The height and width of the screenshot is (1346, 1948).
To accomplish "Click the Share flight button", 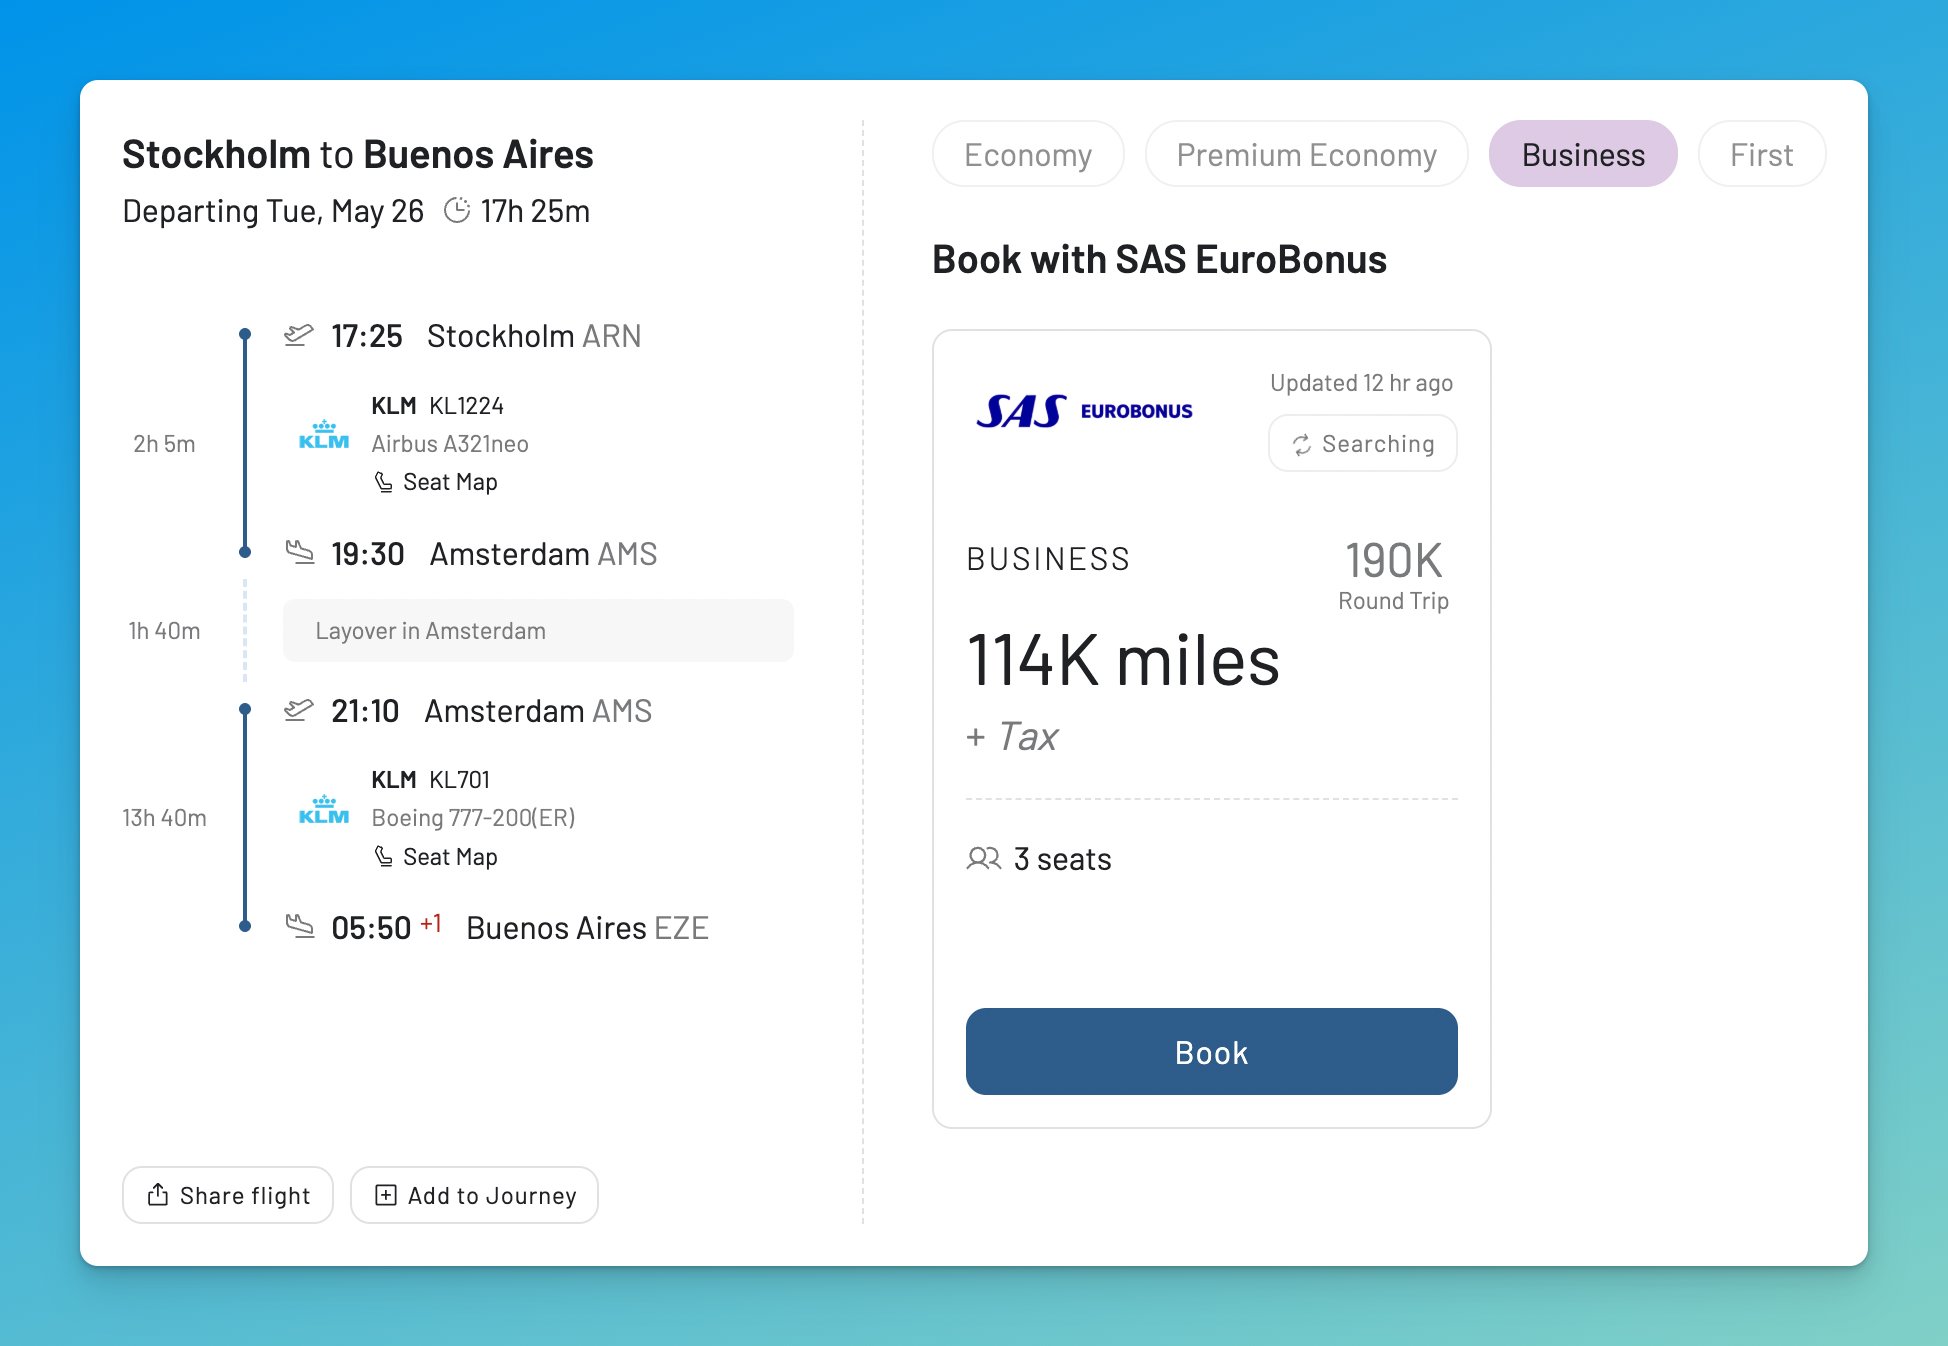I will click(228, 1195).
